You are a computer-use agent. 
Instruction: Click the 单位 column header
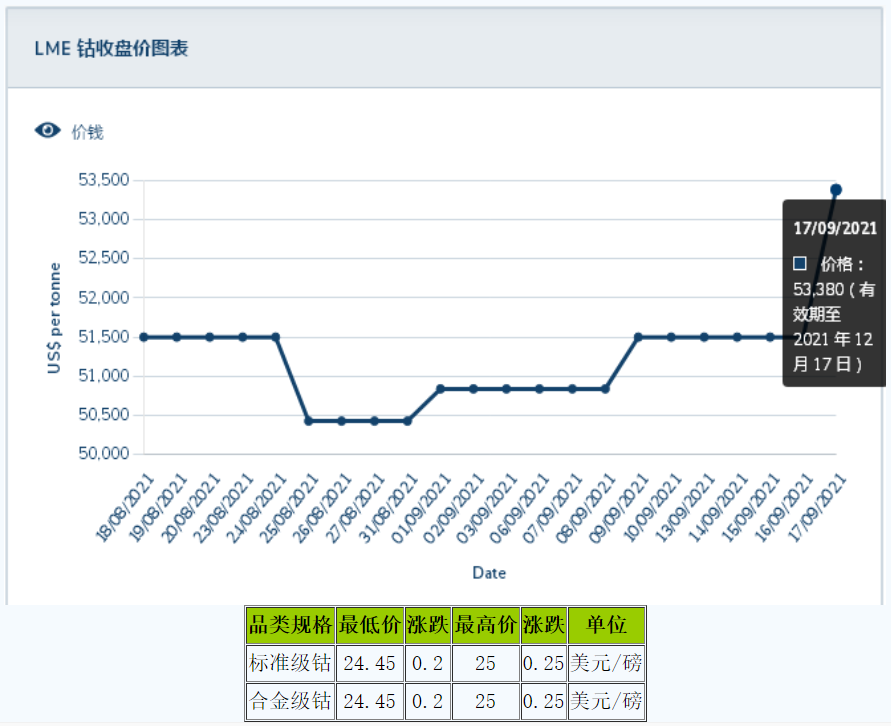coord(606,626)
